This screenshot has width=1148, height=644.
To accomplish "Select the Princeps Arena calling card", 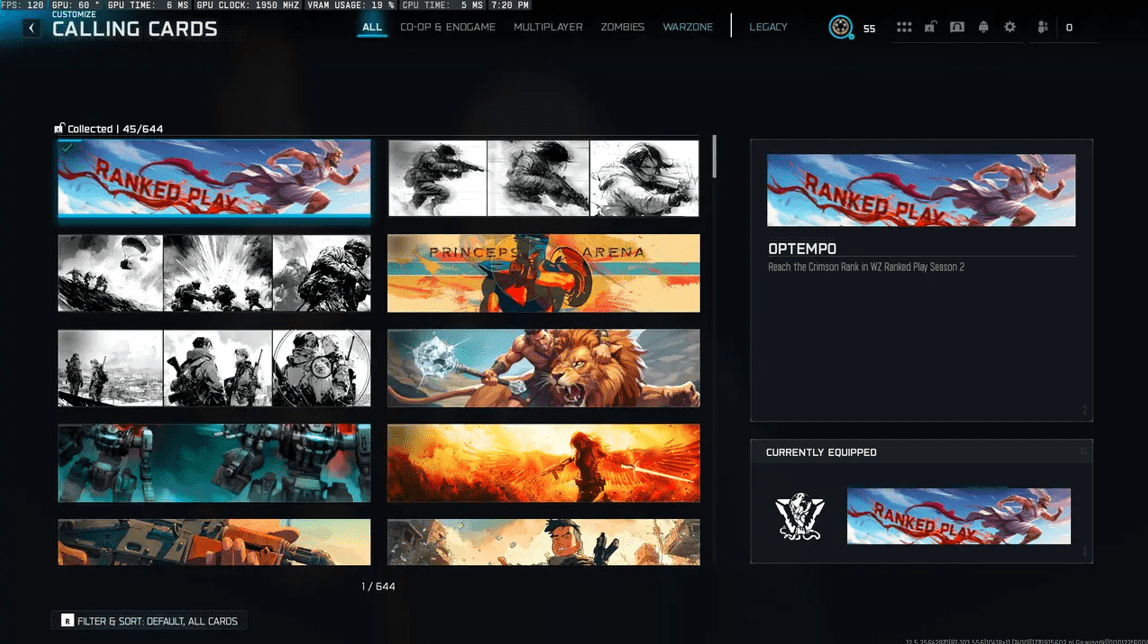I will coord(543,273).
